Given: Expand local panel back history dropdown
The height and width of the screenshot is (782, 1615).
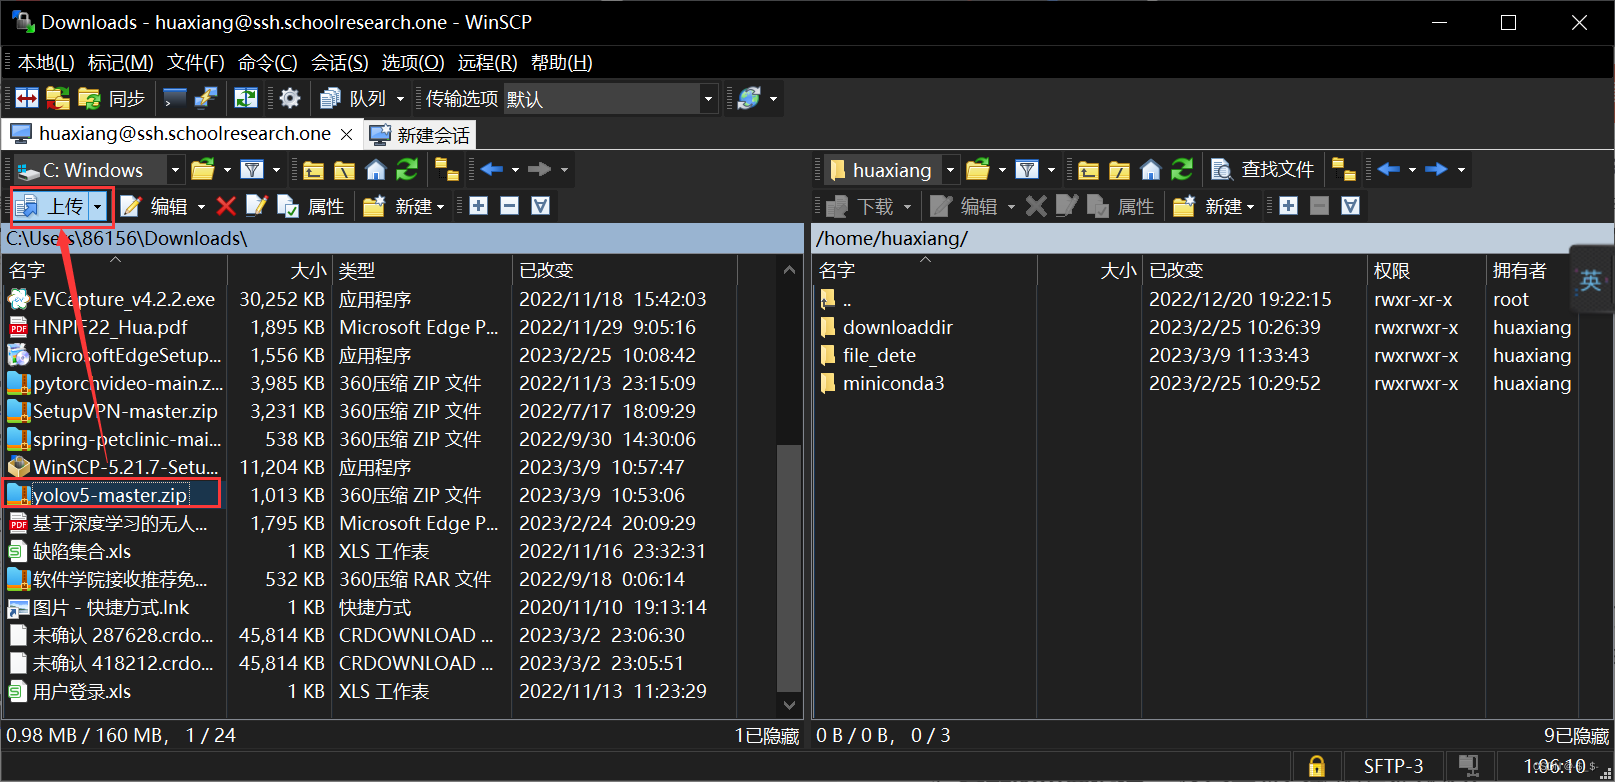Looking at the screenshot, I should click(515, 170).
